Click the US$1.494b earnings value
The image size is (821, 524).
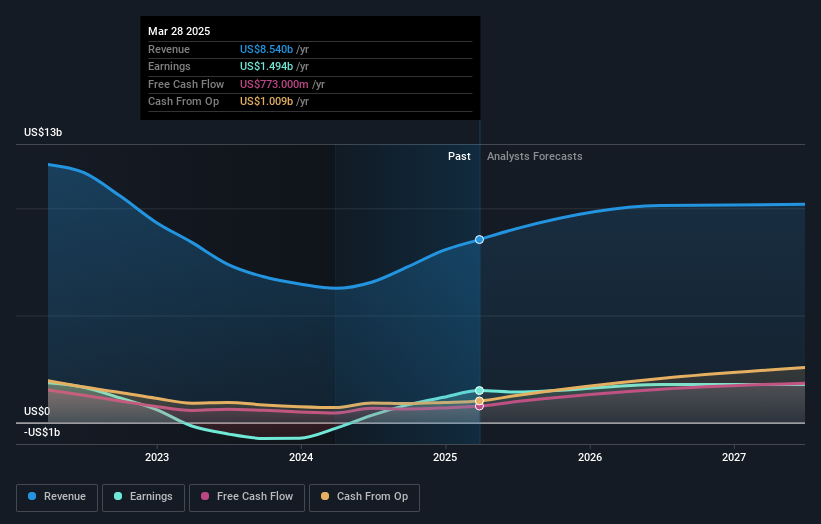(x=267, y=66)
